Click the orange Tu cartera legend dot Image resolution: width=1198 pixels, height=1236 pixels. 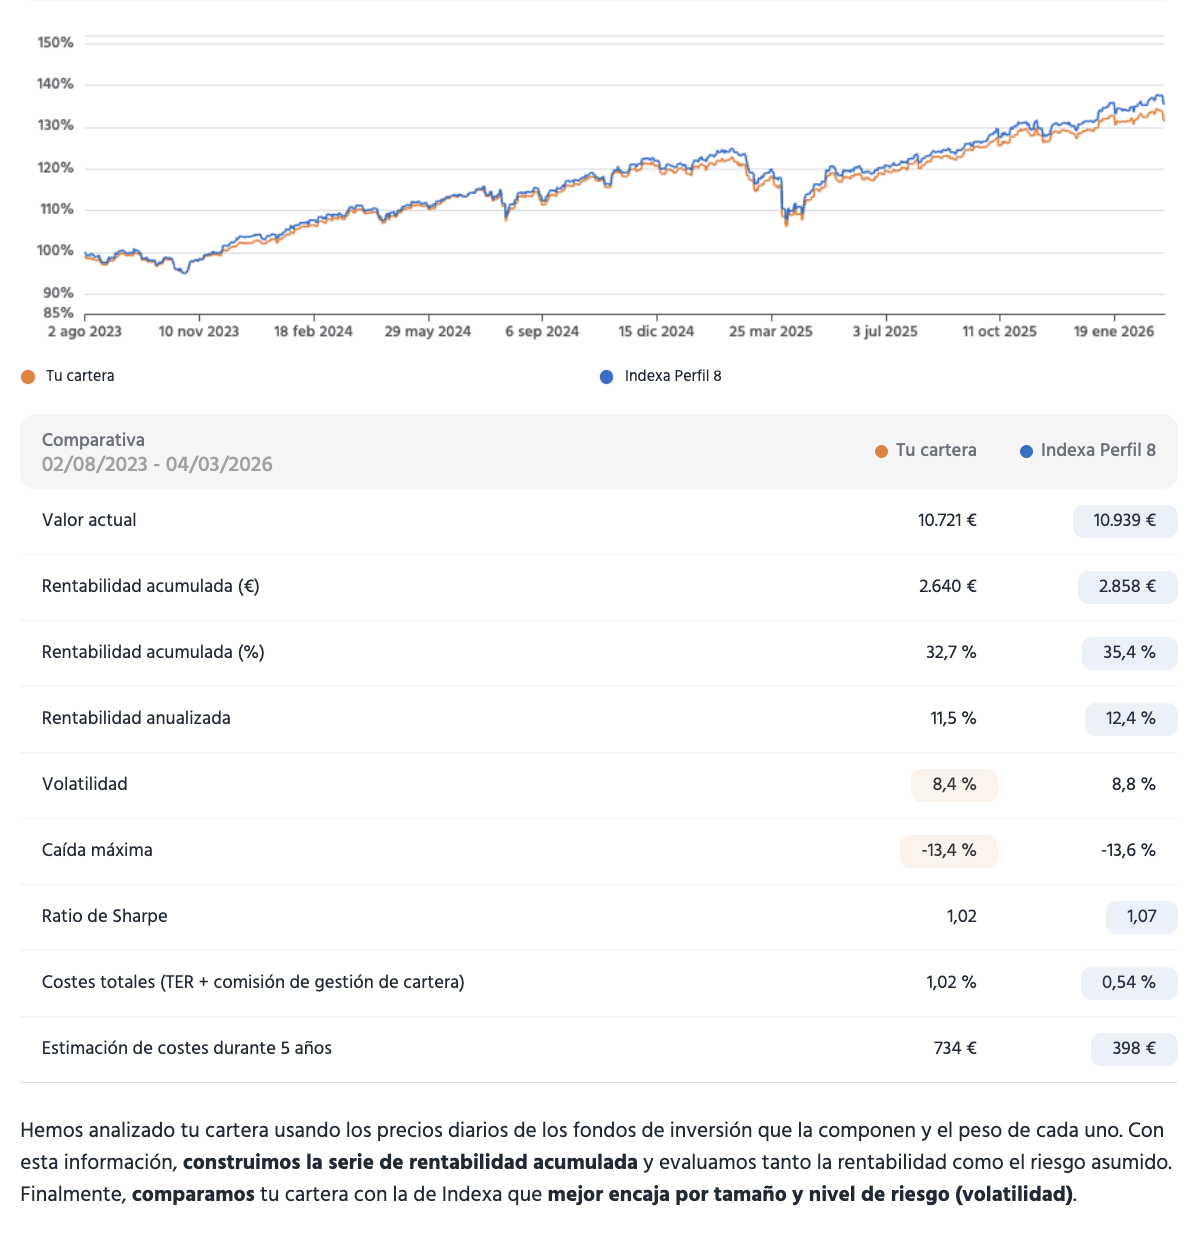[x=28, y=377]
